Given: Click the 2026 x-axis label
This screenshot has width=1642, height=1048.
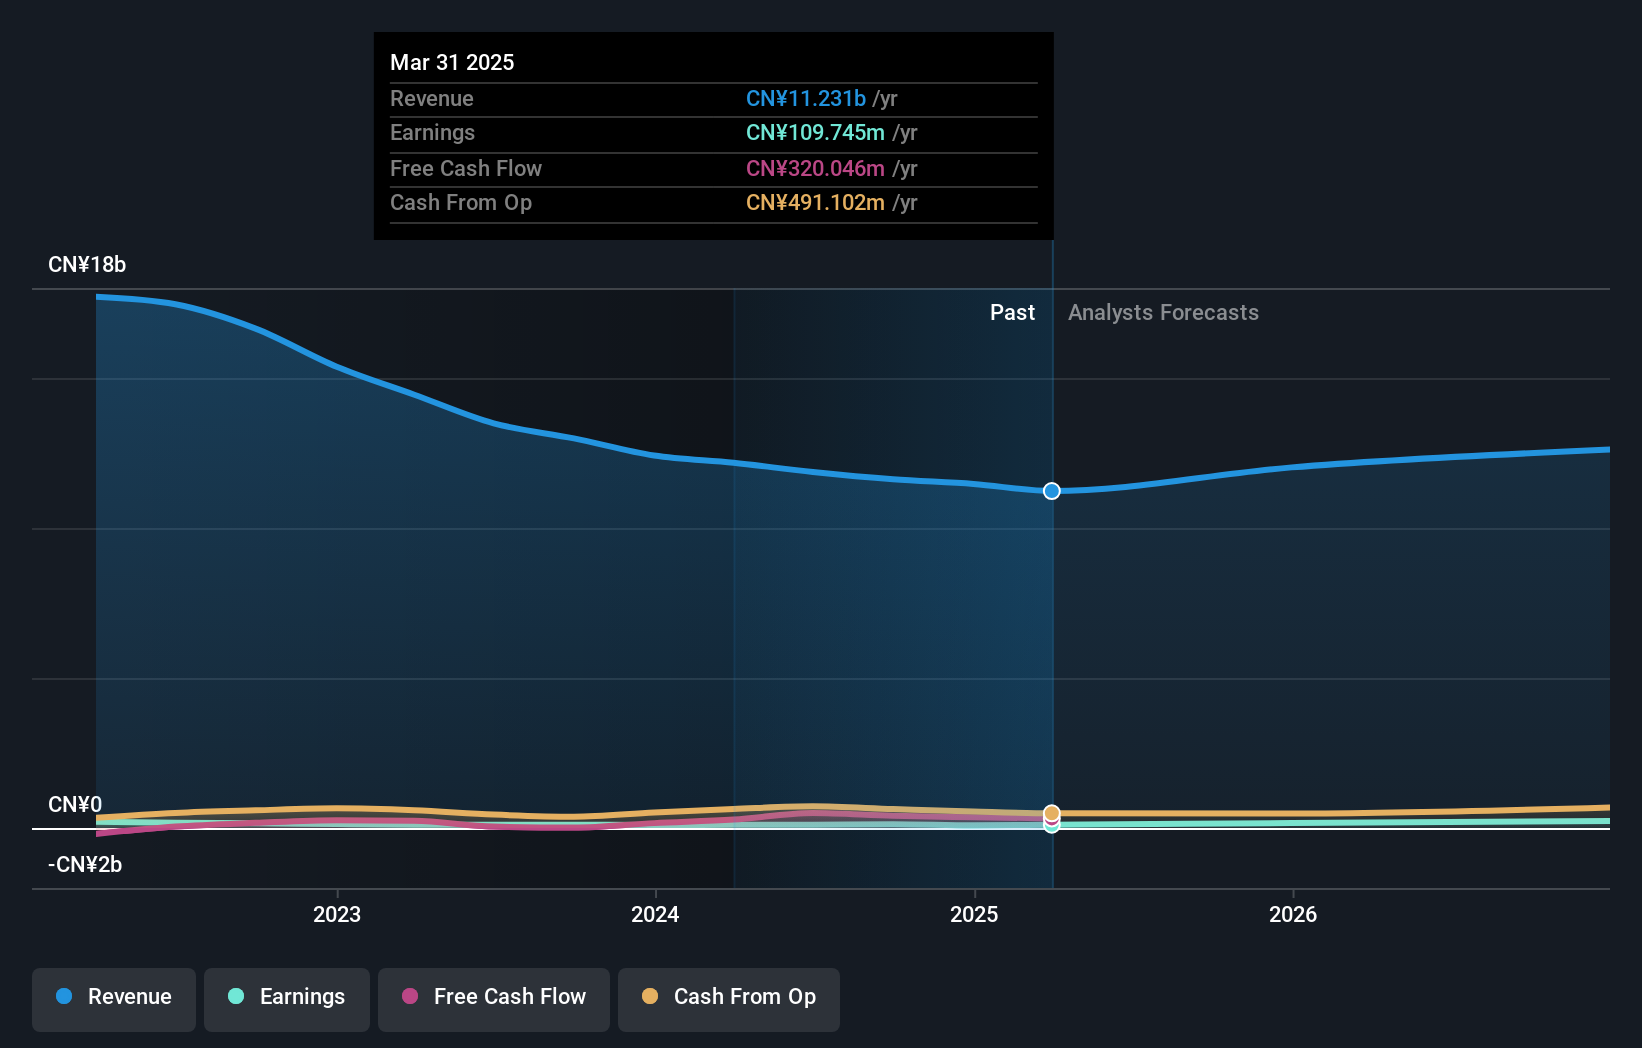Looking at the screenshot, I should 1293,914.
